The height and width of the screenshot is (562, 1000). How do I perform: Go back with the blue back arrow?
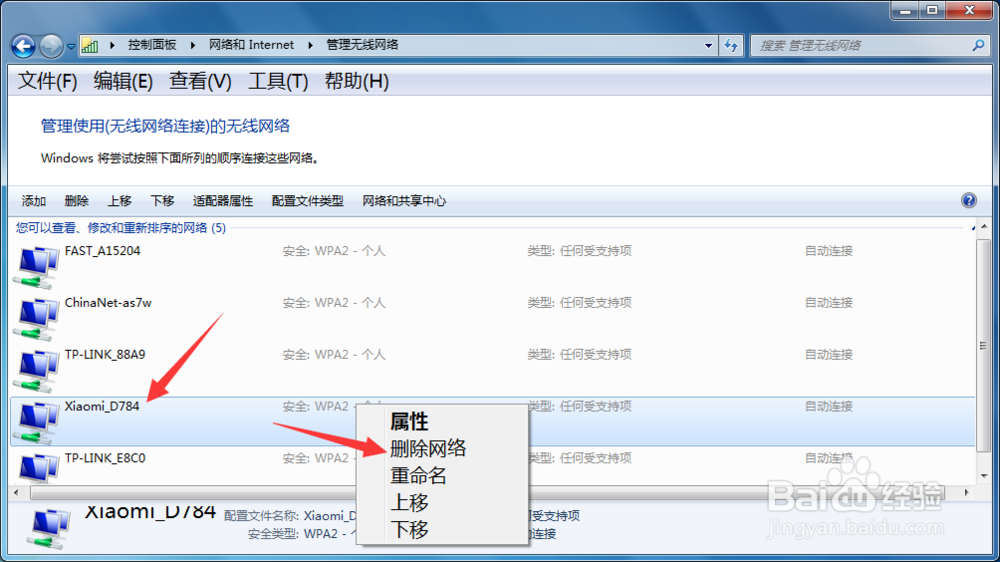pos(24,46)
